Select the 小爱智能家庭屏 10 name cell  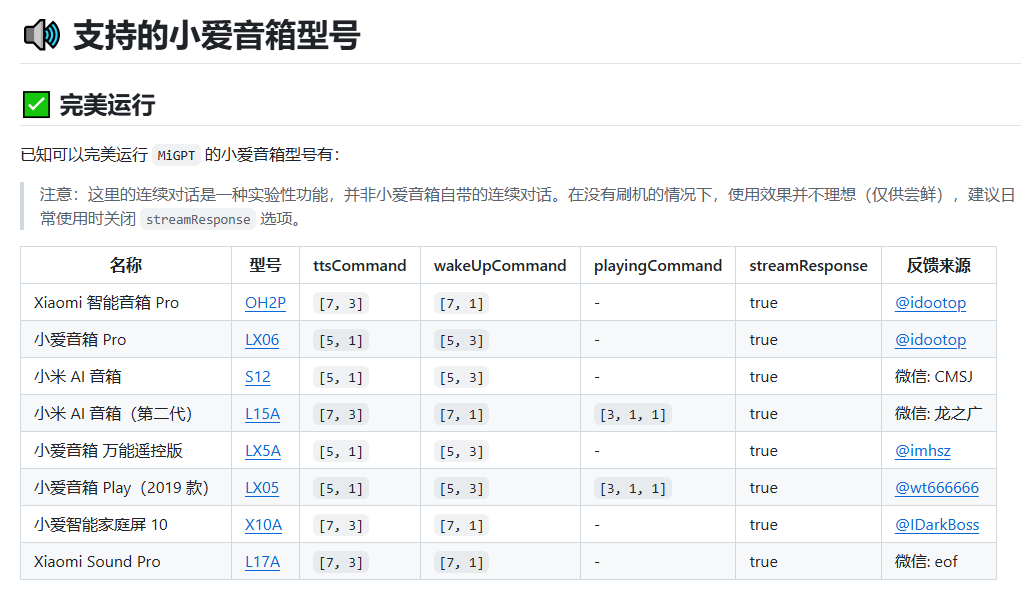[x=126, y=525]
